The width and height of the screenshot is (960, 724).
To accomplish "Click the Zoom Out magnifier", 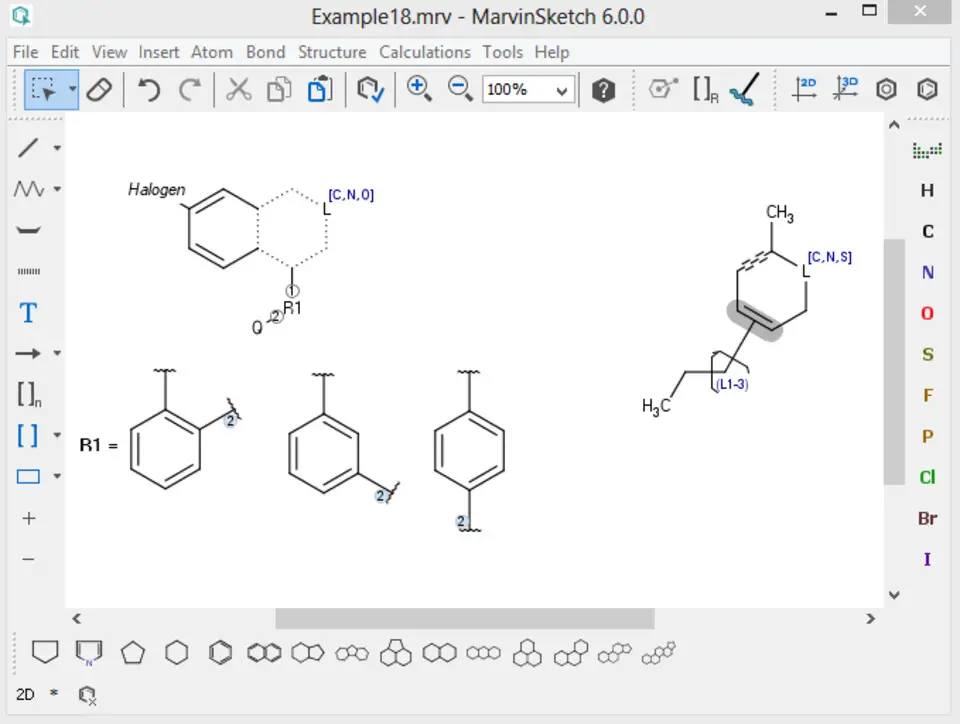I will (460, 89).
